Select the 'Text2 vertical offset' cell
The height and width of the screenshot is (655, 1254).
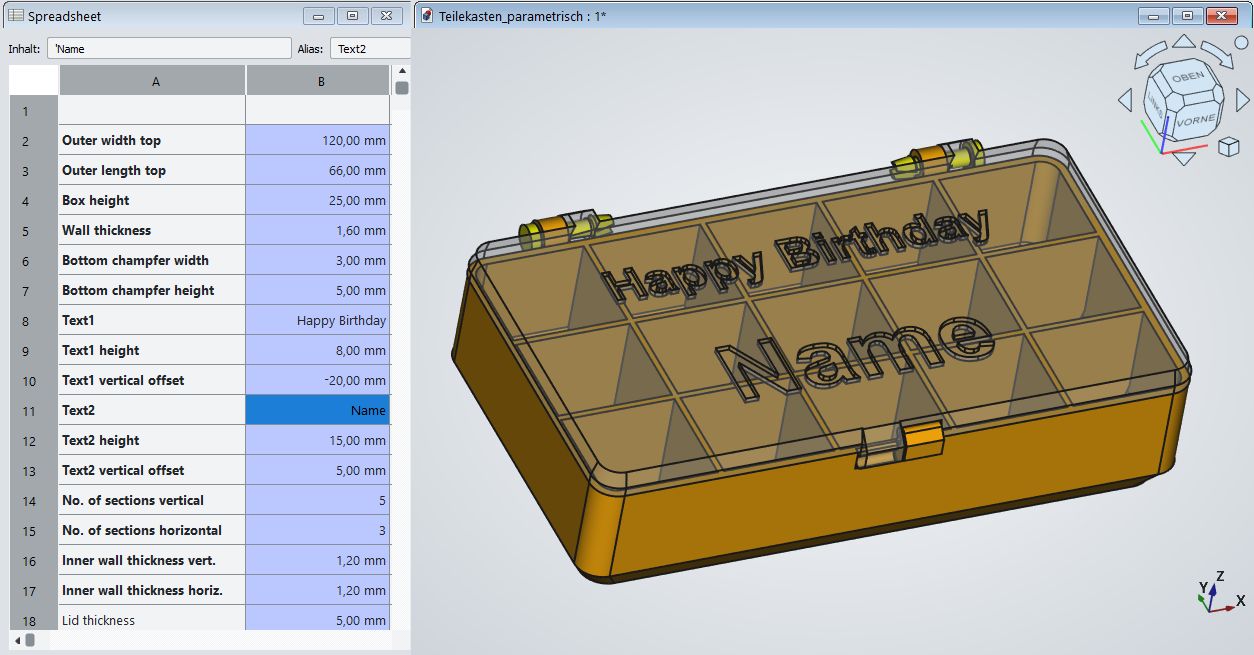[152, 470]
